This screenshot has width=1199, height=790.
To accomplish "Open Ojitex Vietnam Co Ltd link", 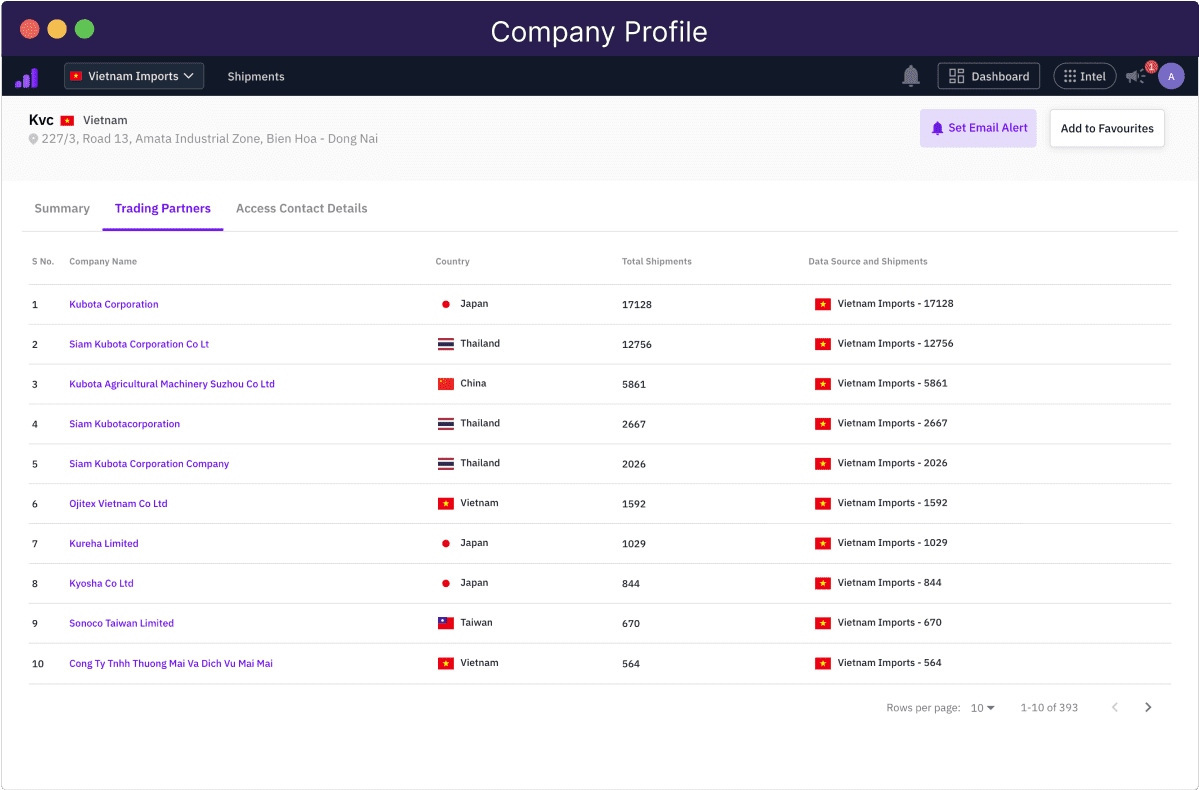I will [x=119, y=504].
